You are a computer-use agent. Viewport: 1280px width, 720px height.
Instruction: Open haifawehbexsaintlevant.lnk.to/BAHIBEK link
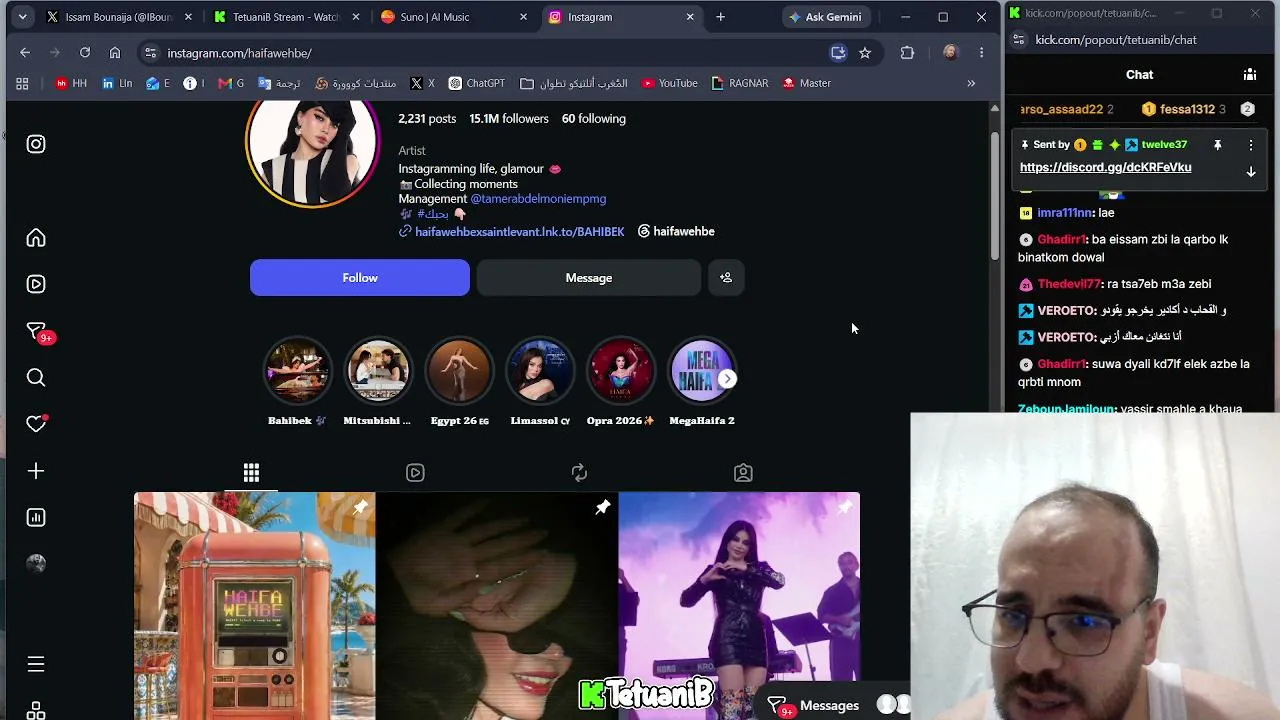519,231
